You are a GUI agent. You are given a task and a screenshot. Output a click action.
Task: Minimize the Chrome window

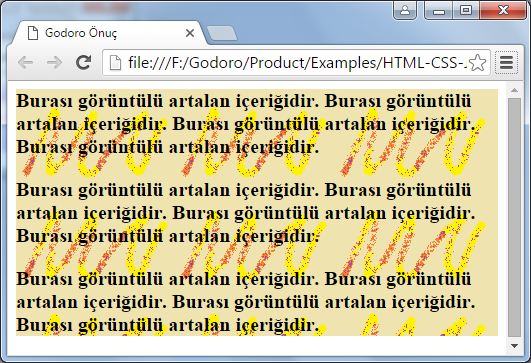pos(439,10)
